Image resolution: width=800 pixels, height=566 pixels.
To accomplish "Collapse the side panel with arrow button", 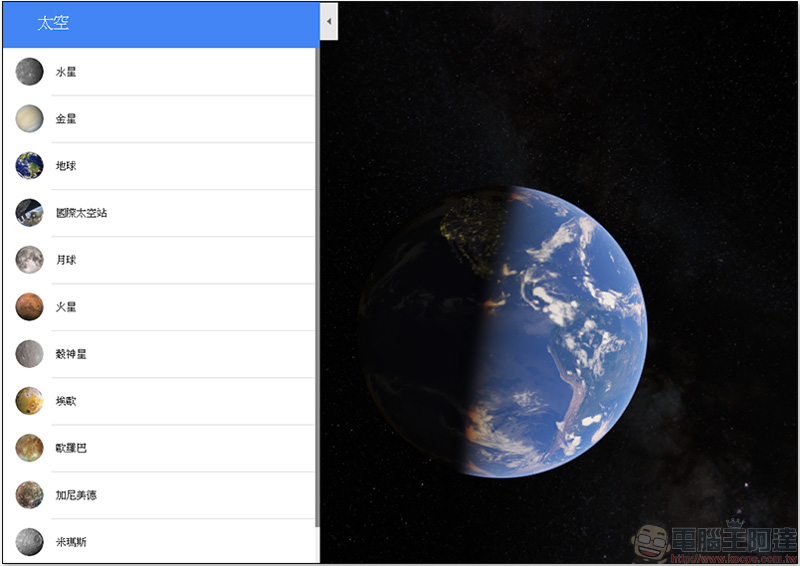I will tap(329, 21).
